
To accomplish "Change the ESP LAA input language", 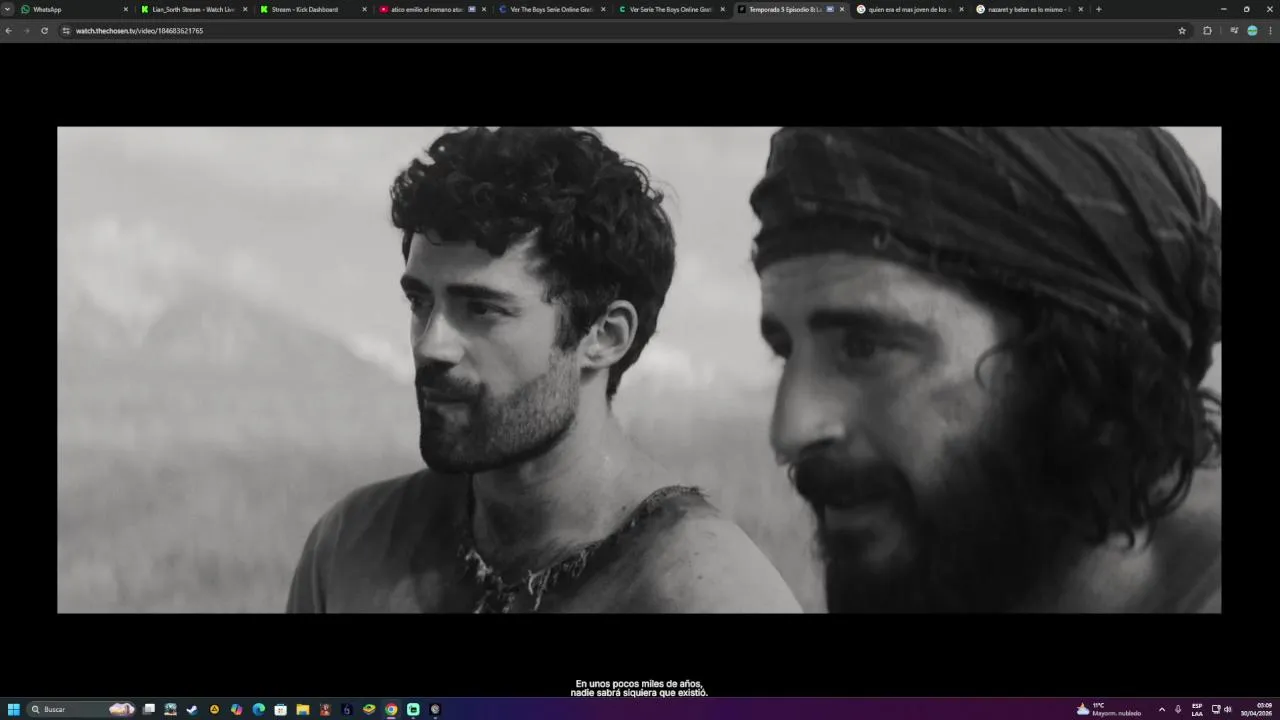I will point(1197,709).
